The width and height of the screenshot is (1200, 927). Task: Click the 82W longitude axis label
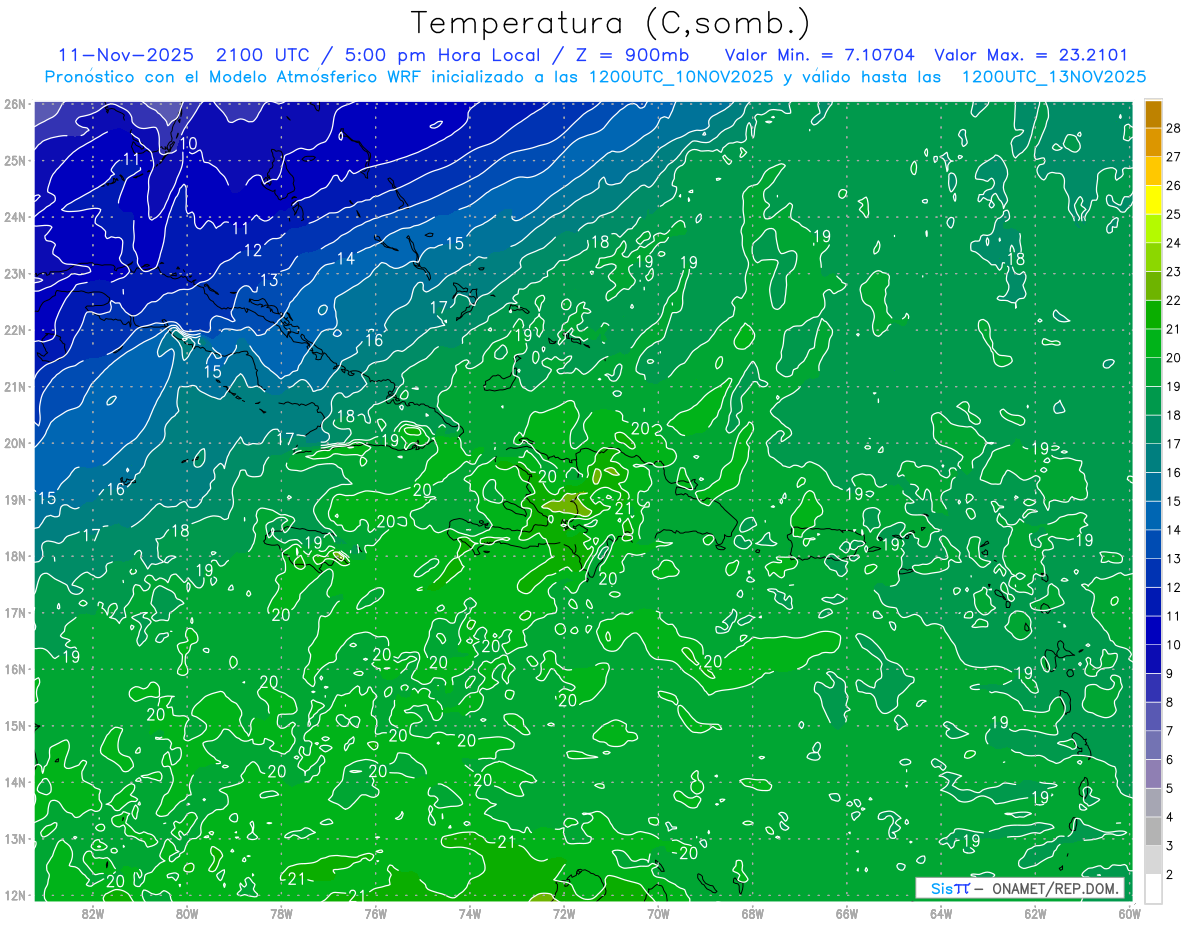(93, 913)
